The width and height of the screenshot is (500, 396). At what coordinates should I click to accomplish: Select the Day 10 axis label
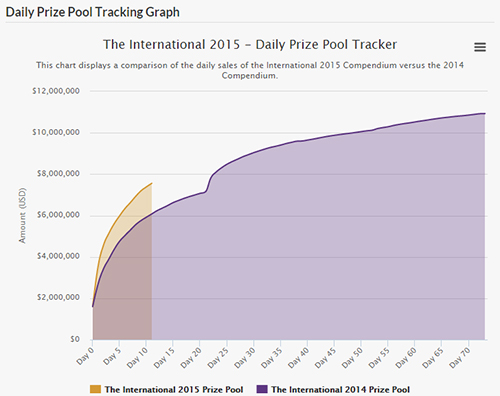[137, 357]
